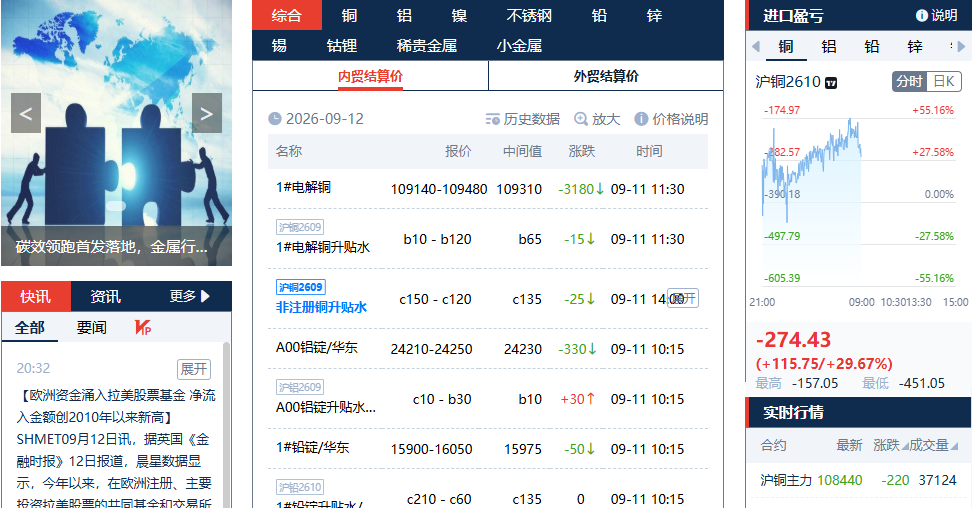
Task: Click the clock icon beside 2026-09-12
Action: 275,119
